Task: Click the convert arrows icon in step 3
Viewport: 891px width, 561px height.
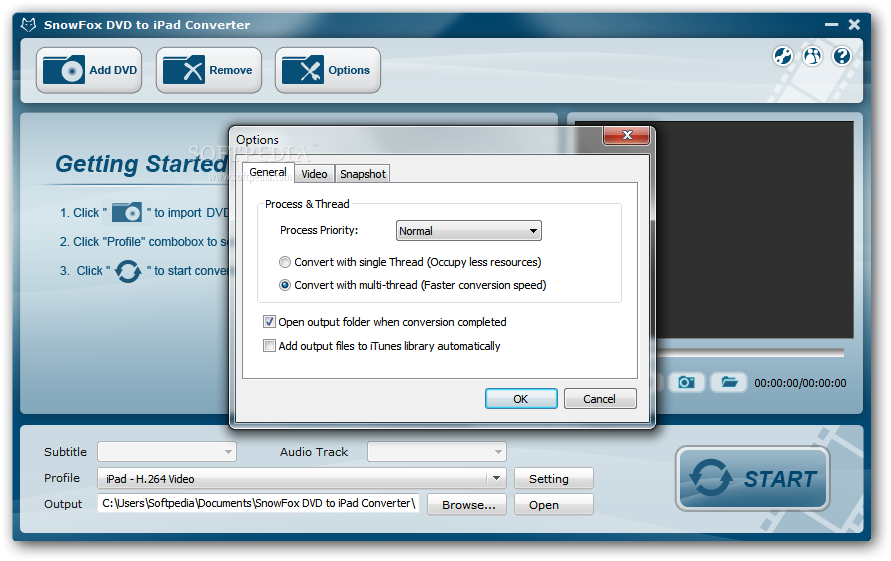Action: (x=128, y=271)
